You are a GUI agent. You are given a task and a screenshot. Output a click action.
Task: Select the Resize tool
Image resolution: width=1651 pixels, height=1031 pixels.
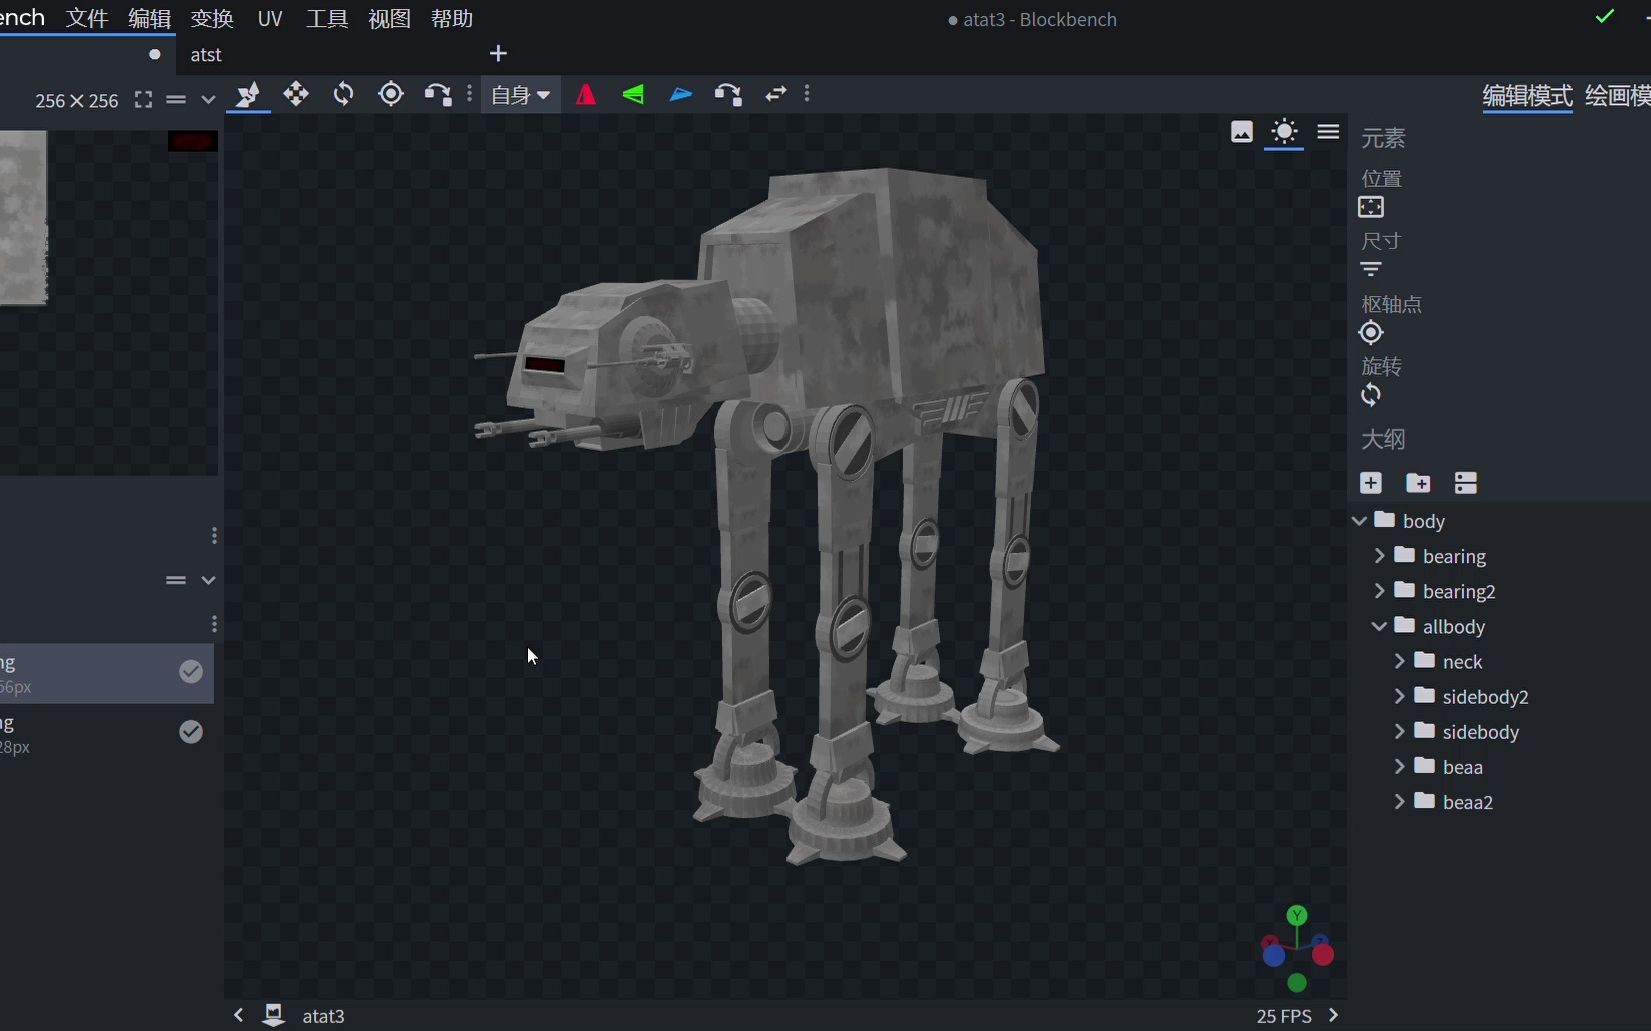click(296, 95)
